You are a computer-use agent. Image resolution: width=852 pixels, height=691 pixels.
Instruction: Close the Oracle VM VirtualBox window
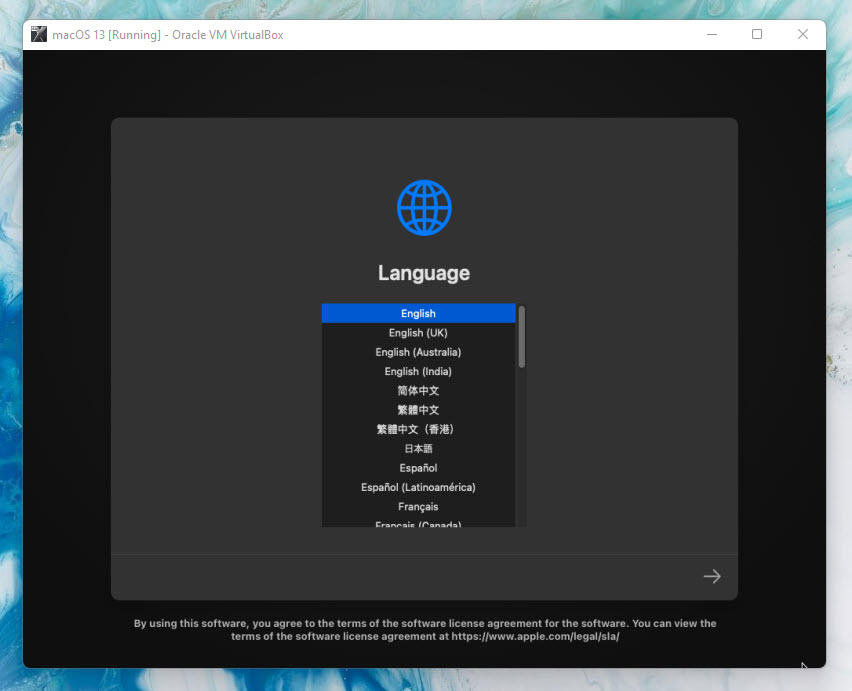(x=803, y=34)
